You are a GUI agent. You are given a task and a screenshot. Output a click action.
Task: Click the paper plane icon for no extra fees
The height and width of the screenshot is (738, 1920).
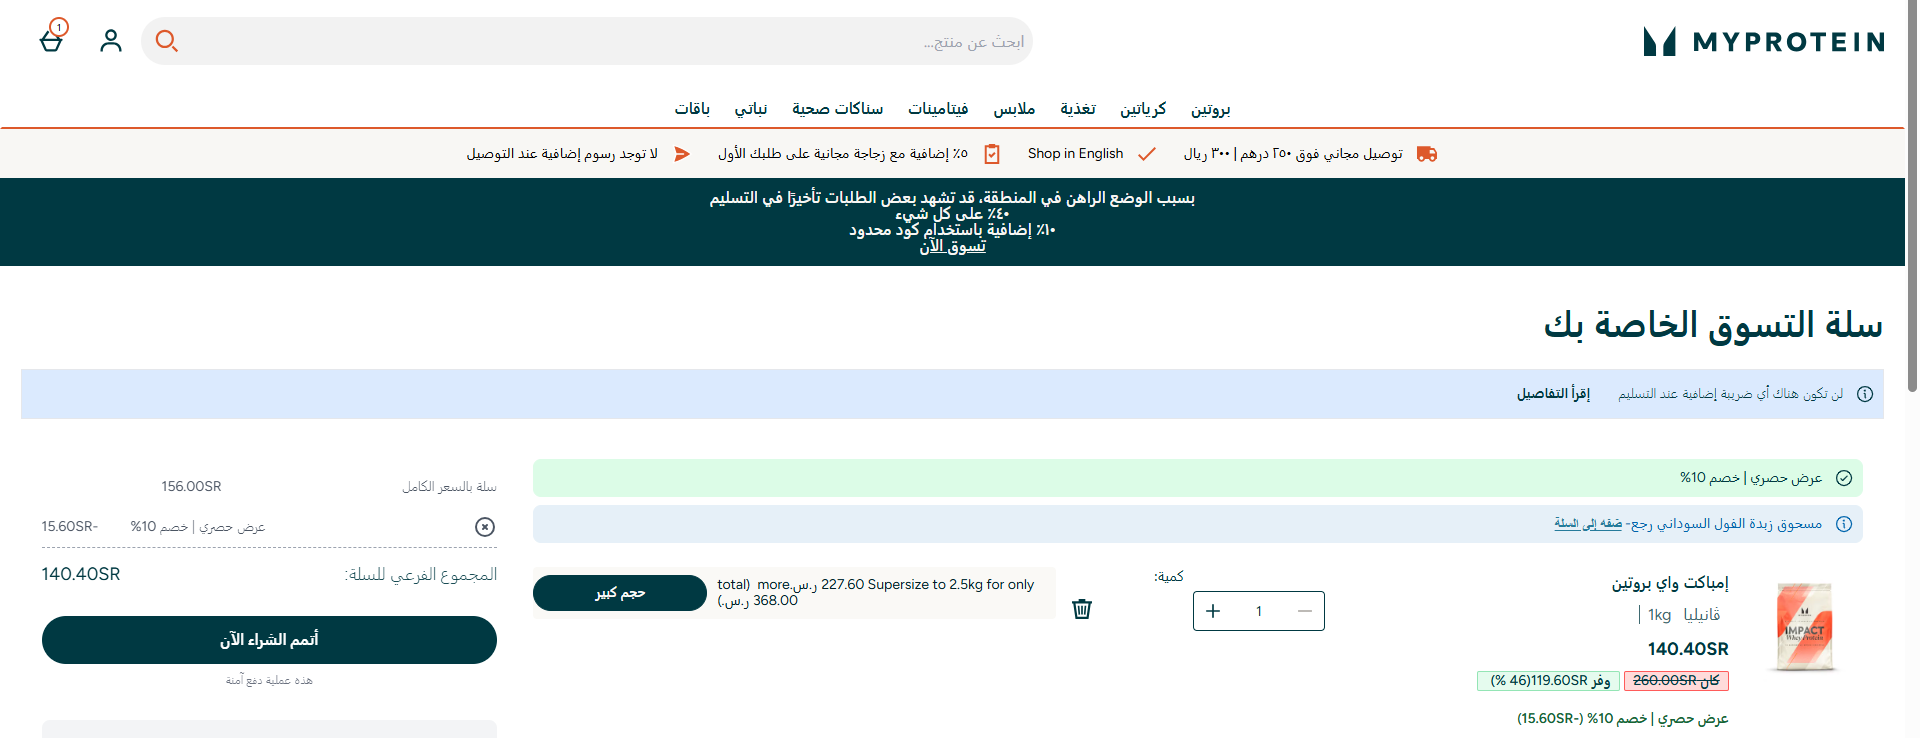tap(682, 154)
